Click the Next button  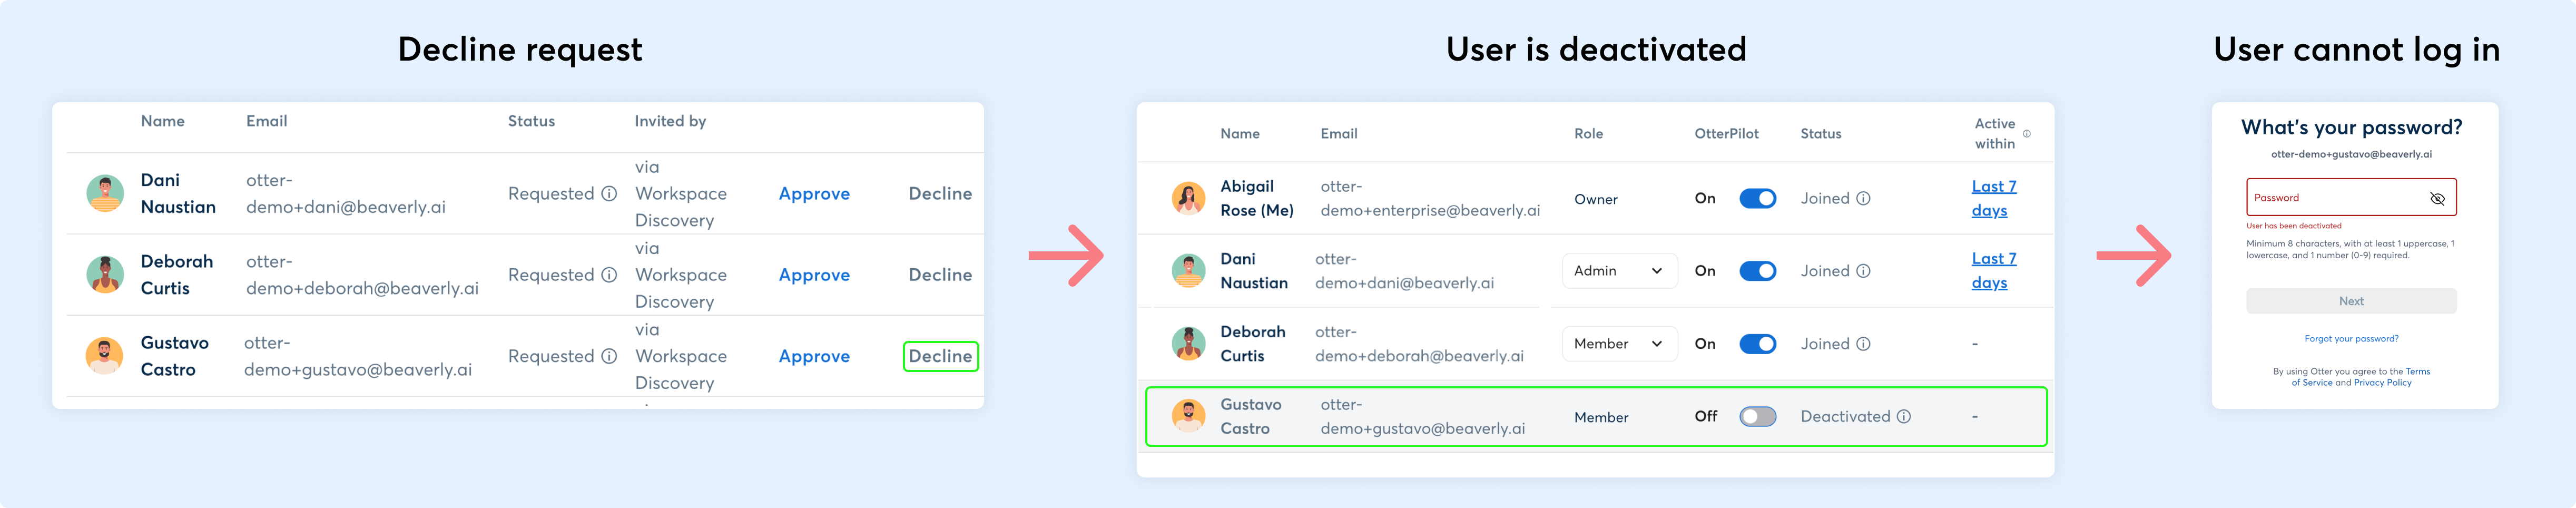point(2351,301)
